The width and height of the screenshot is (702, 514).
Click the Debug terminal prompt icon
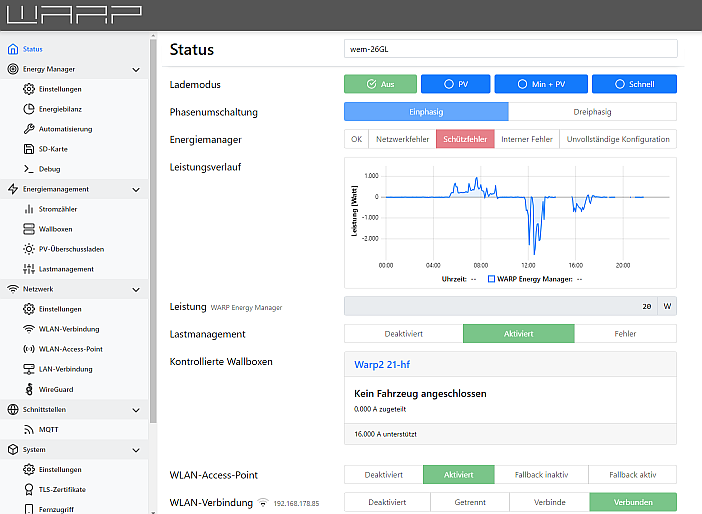[x=29, y=169]
